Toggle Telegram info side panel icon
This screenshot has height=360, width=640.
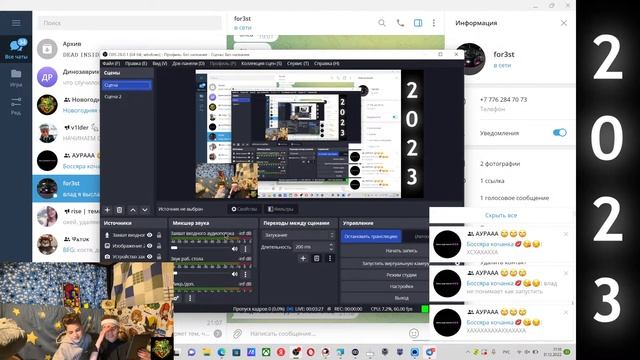point(418,23)
